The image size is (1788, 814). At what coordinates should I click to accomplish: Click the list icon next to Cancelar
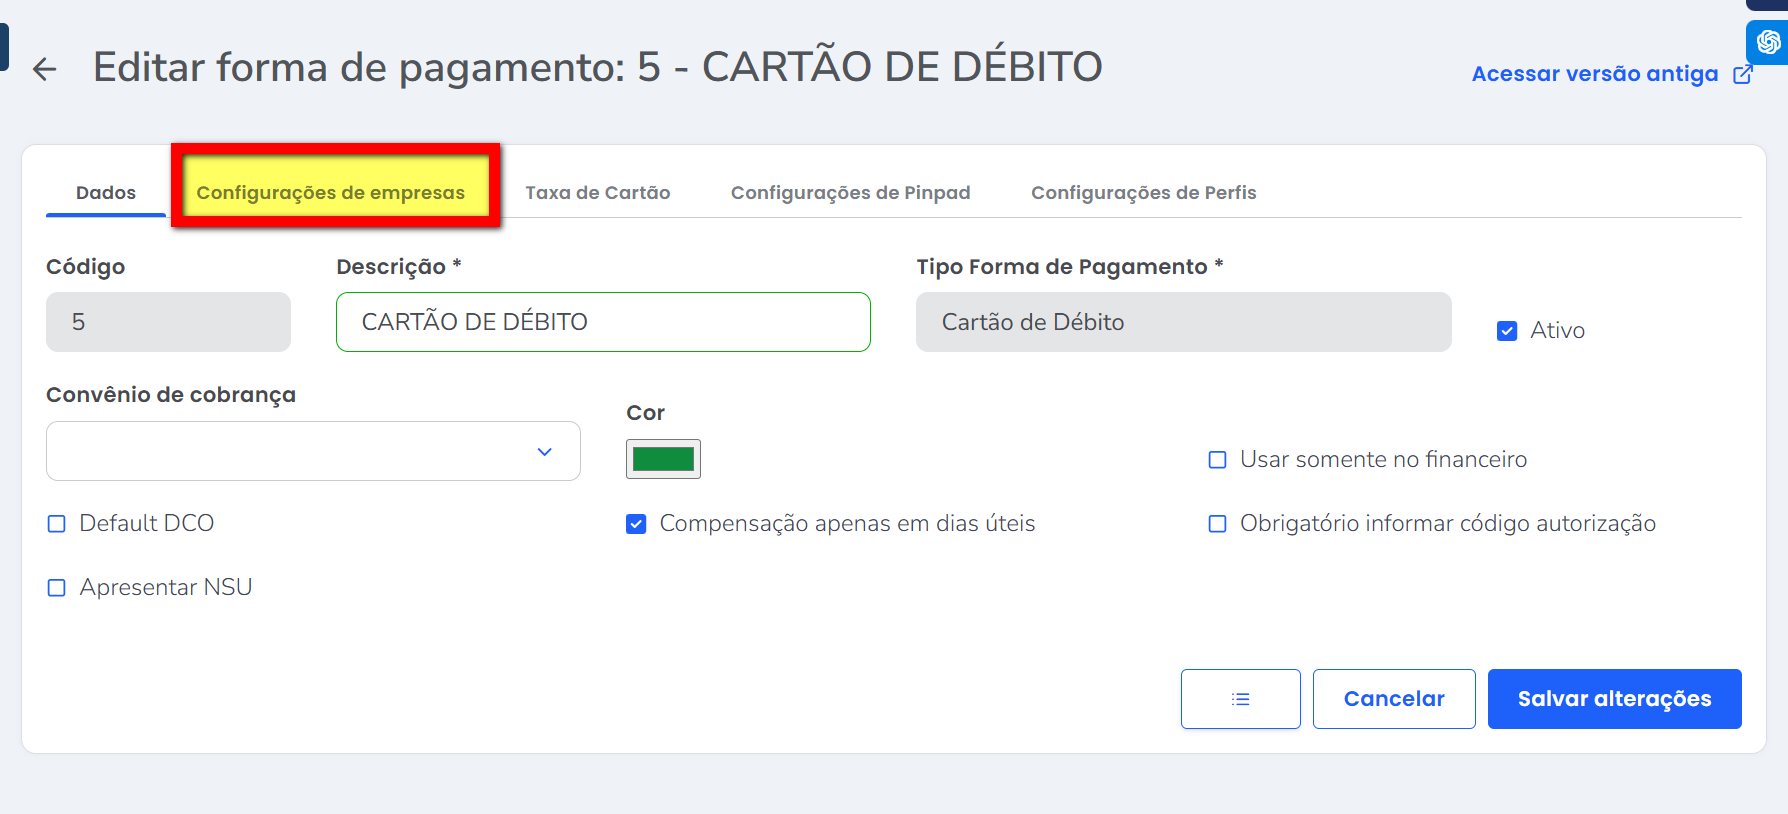coord(1240,698)
